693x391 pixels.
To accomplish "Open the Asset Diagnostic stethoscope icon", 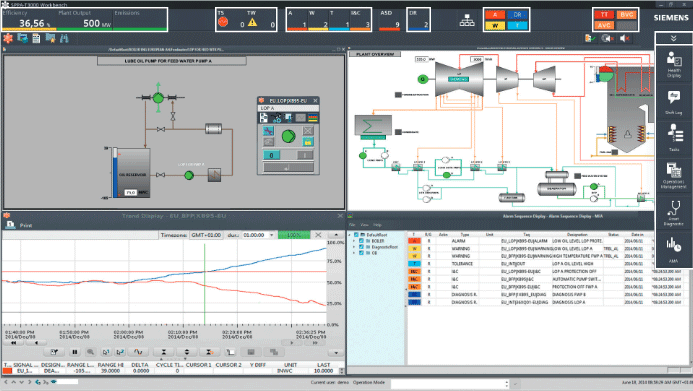I will (674, 213).
